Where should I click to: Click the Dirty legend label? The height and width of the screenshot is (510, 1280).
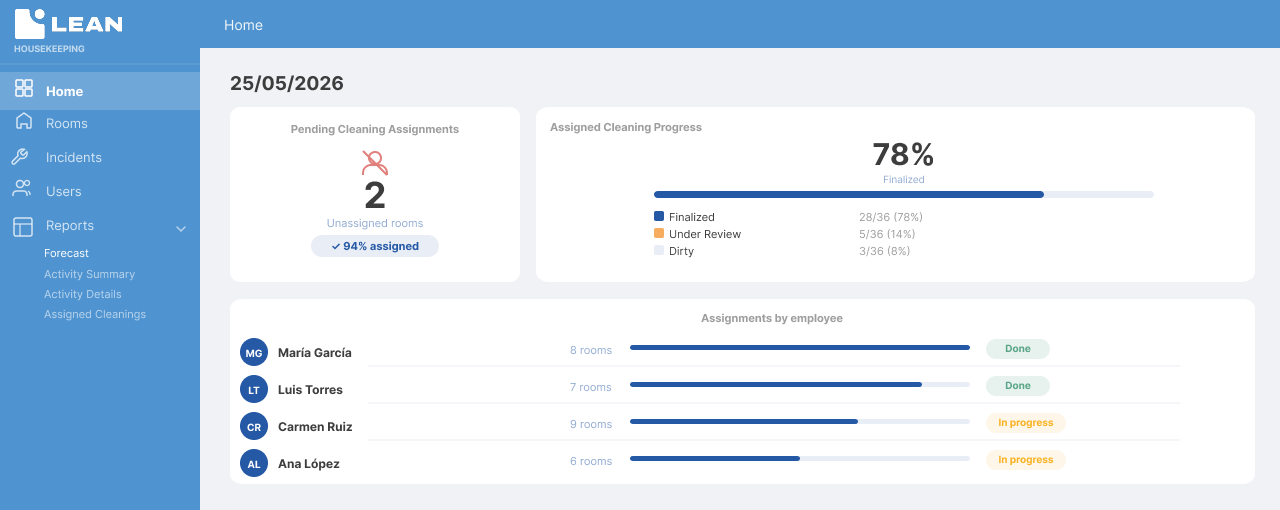[681, 251]
